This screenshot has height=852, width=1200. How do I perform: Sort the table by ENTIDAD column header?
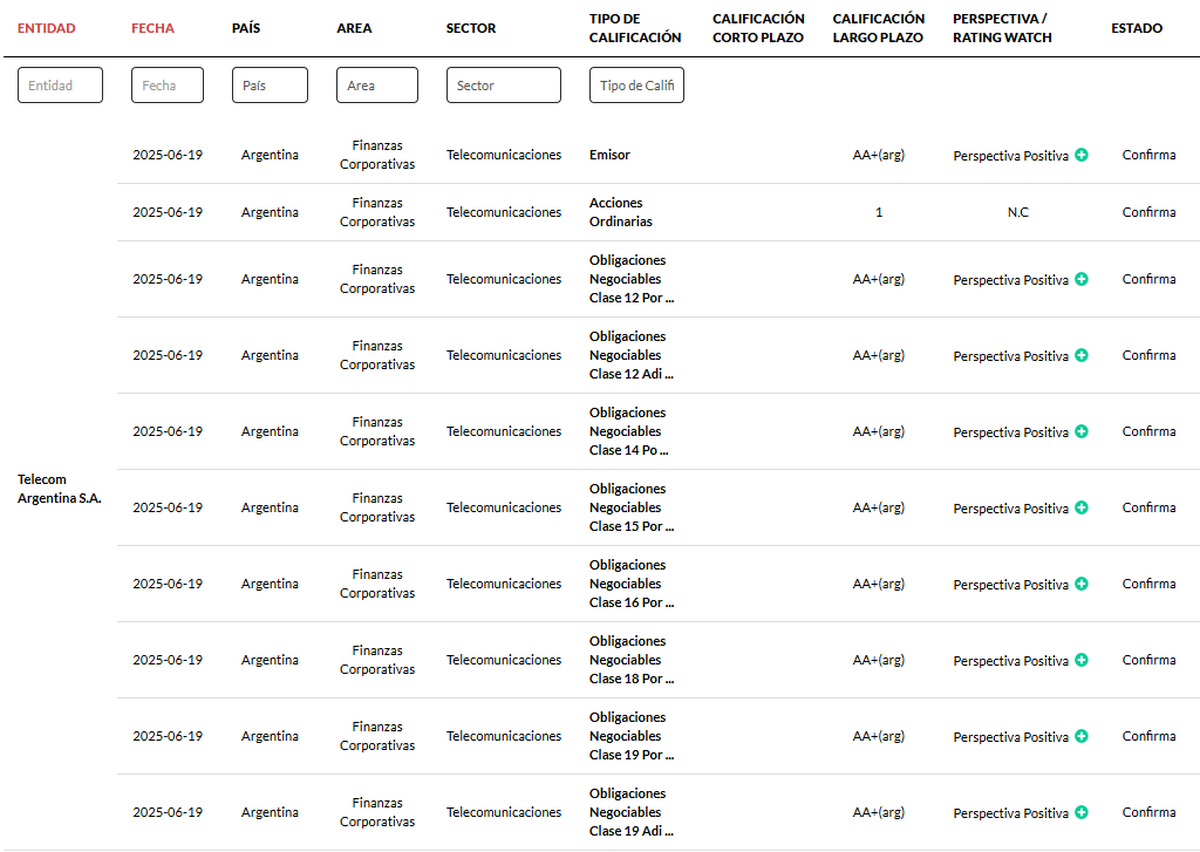(x=46, y=28)
